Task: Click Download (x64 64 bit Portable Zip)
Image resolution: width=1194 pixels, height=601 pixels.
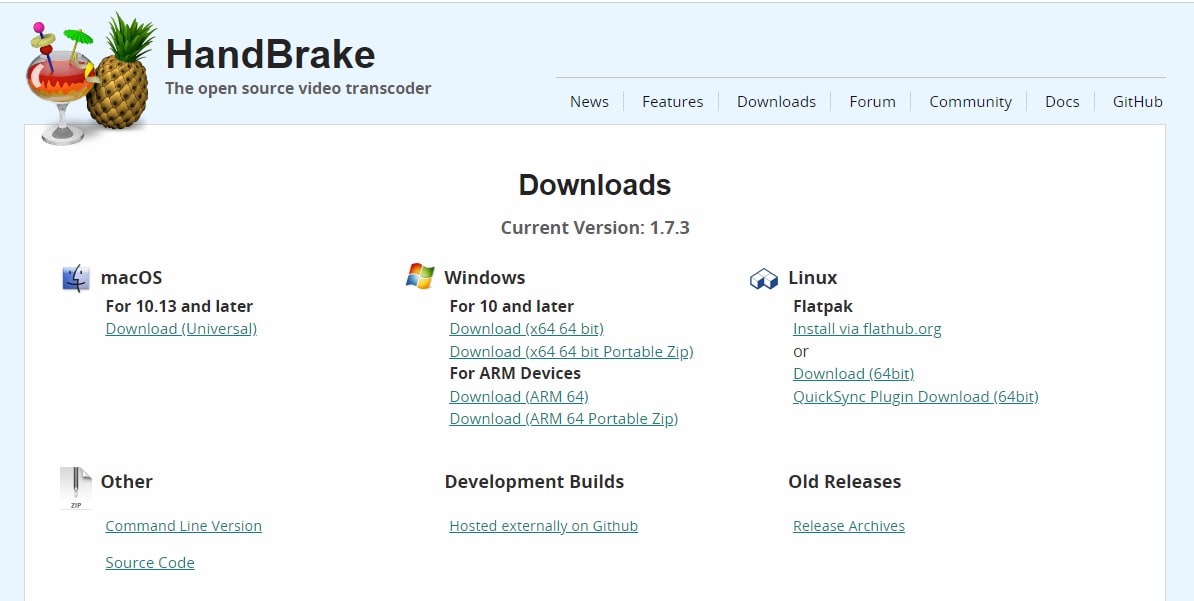Action: click(571, 352)
